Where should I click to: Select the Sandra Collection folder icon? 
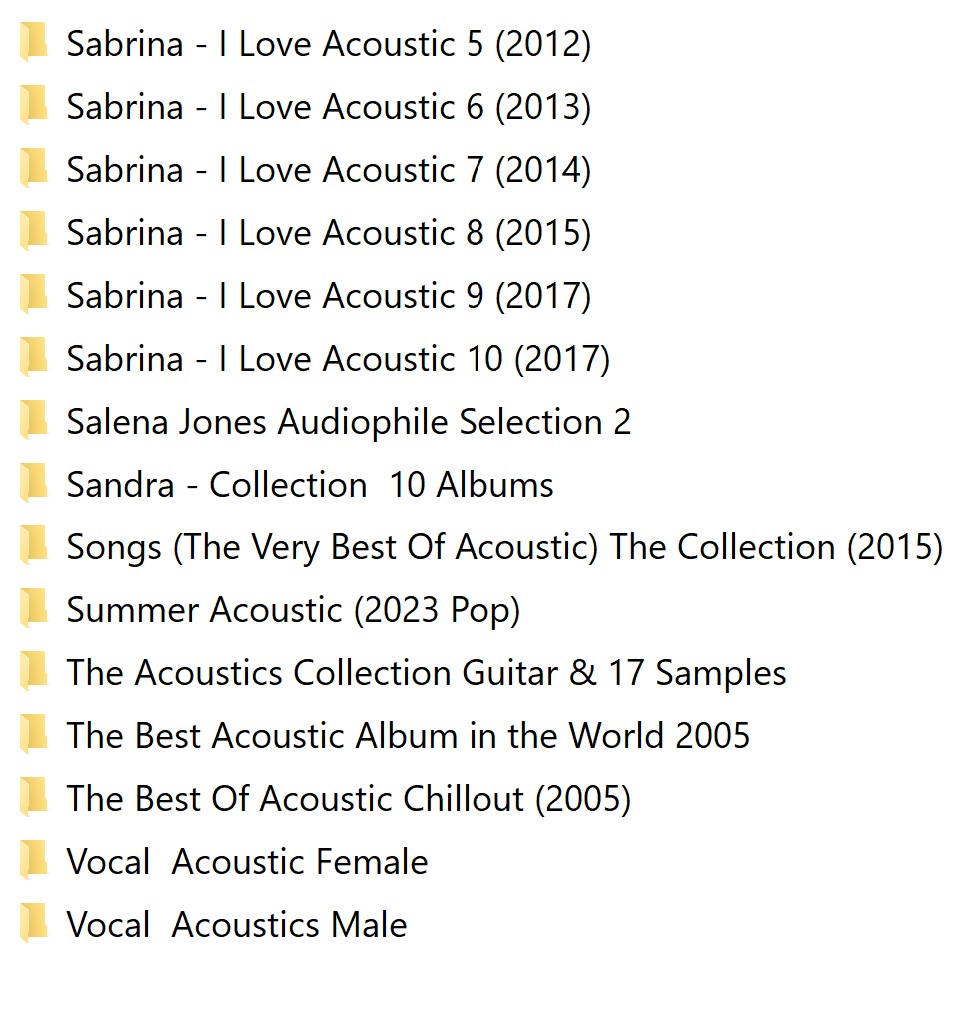click(x=33, y=483)
